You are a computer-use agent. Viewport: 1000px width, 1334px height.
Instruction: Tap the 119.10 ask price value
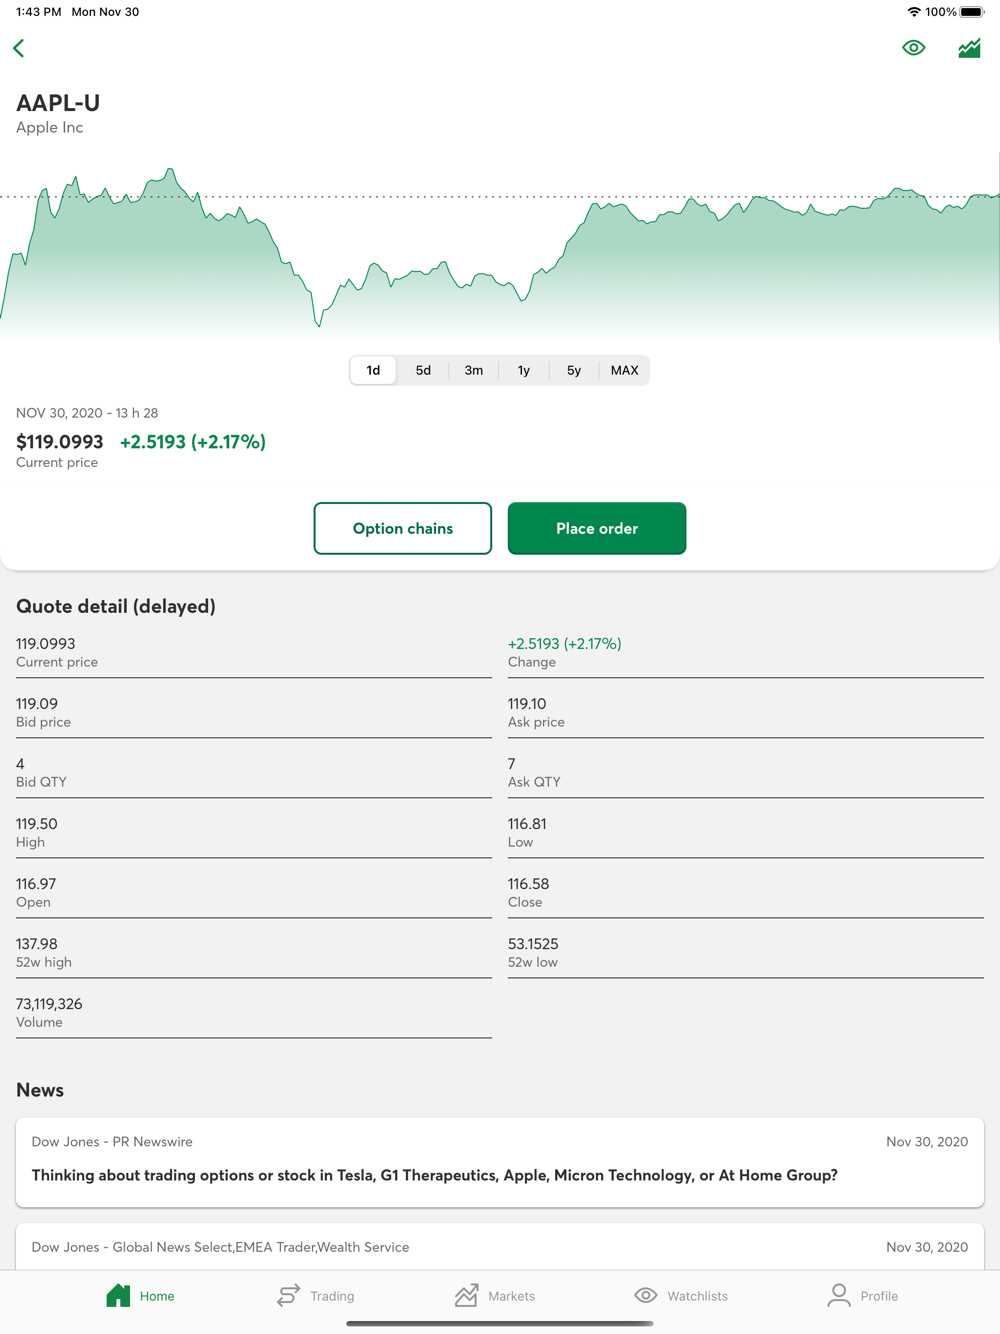click(x=527, y=704)
